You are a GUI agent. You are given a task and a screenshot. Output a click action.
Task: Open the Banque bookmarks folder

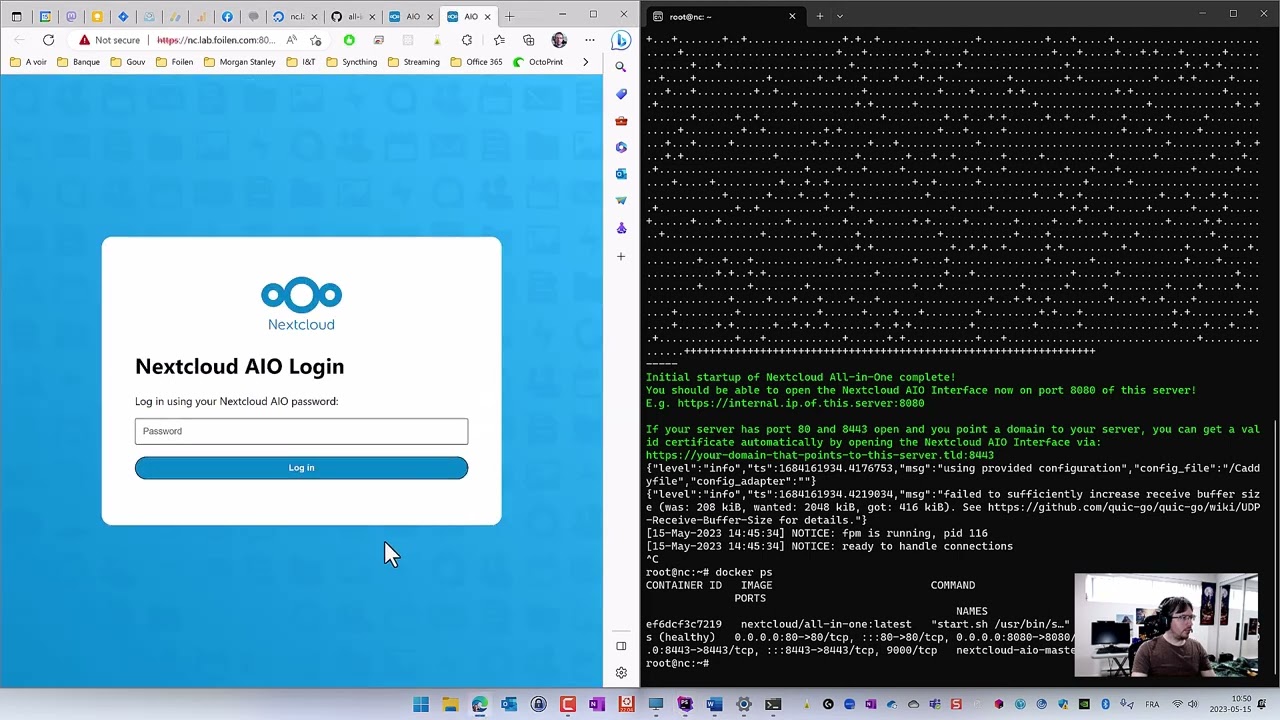(x=79, y=62)
